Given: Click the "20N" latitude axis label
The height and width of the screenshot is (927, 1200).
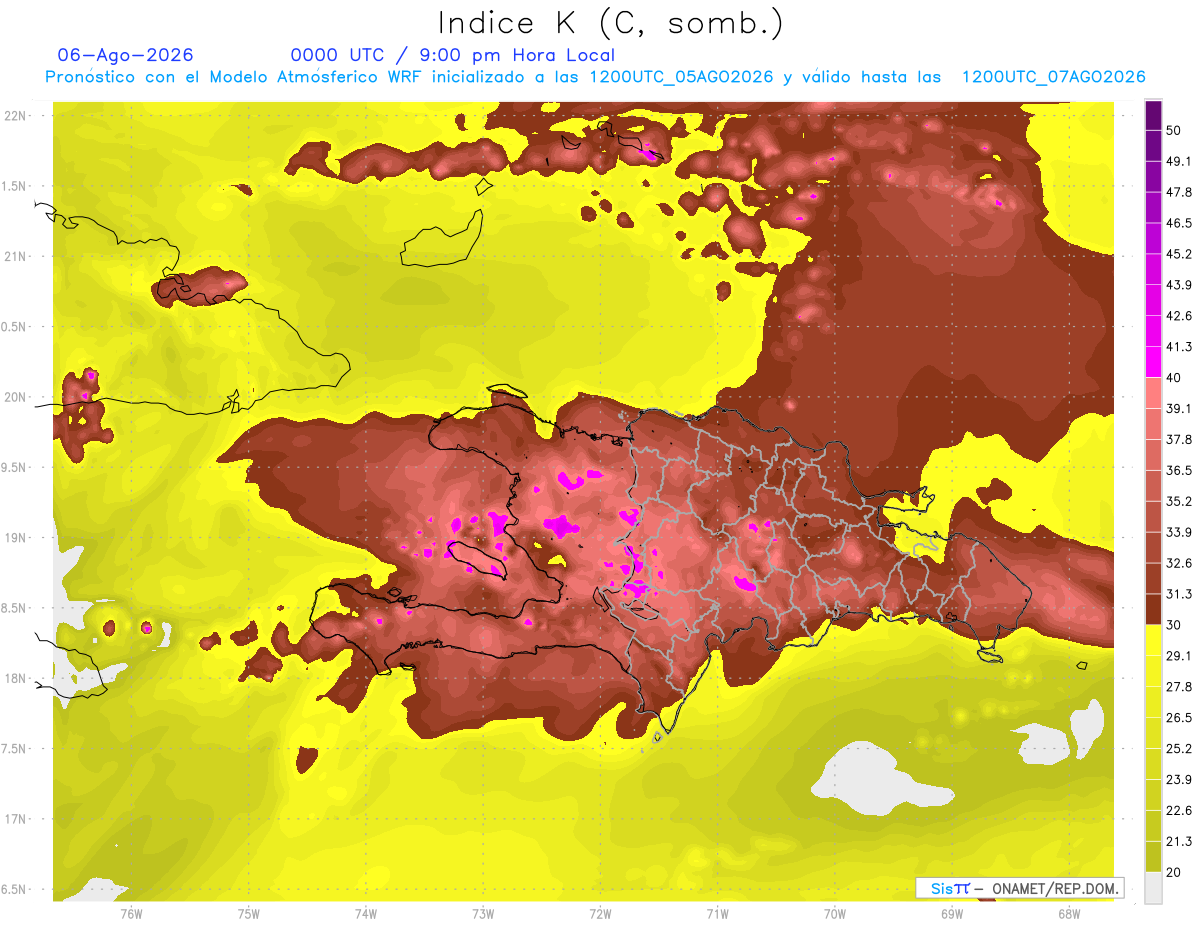Looking at the screenshot, I should [17, 397].
